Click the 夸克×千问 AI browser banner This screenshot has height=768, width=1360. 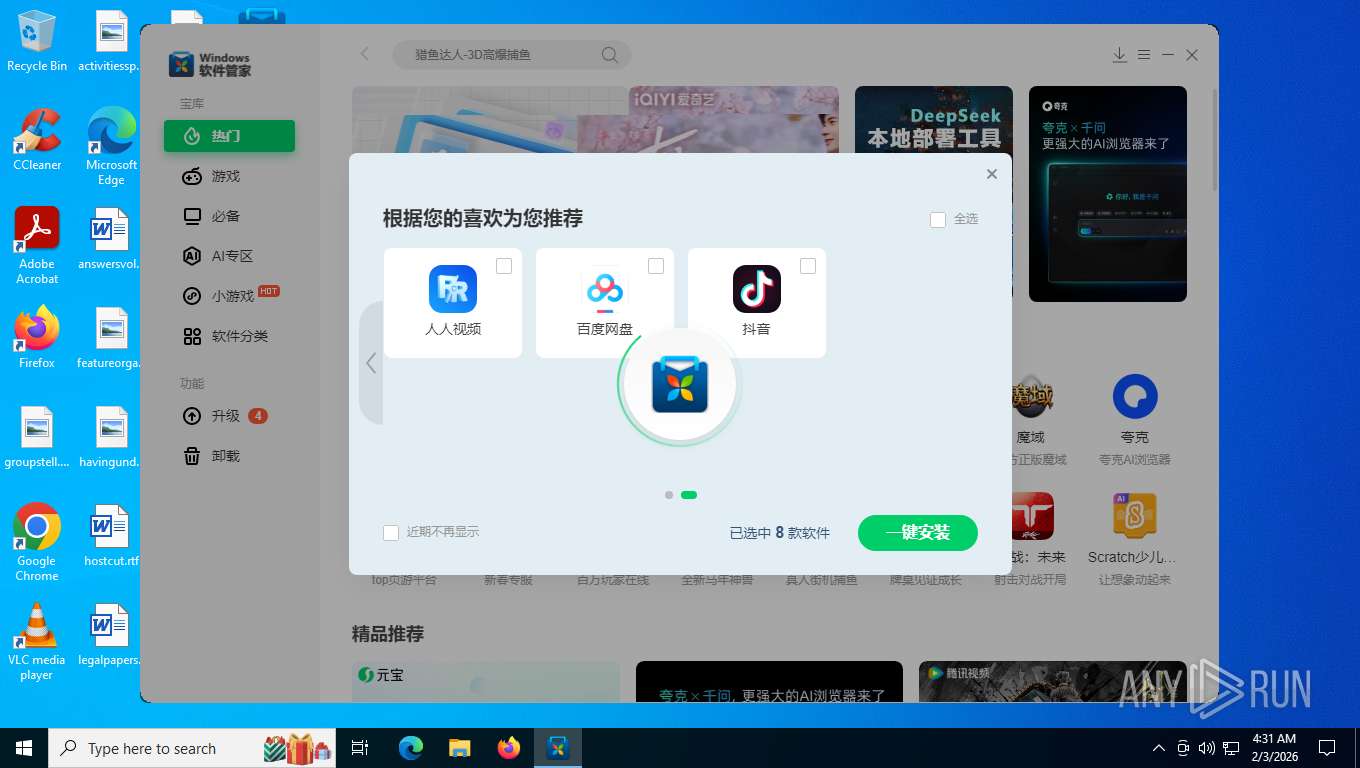(1108, 194)
